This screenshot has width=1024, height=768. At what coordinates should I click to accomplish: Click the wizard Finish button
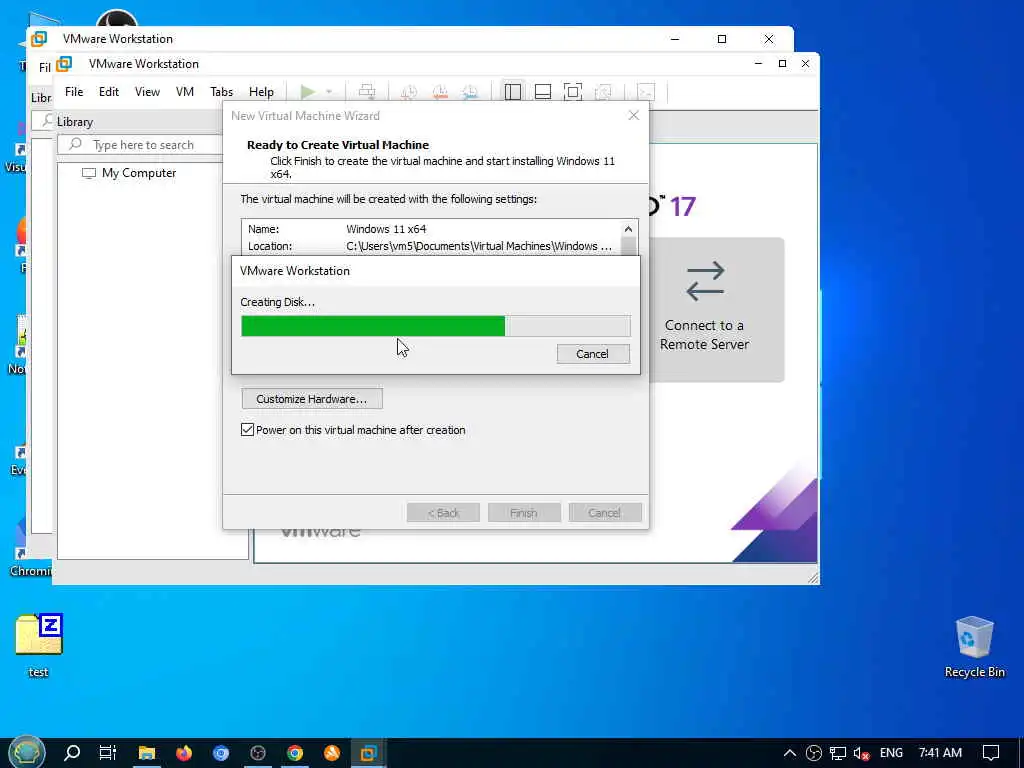click(524, 513)
